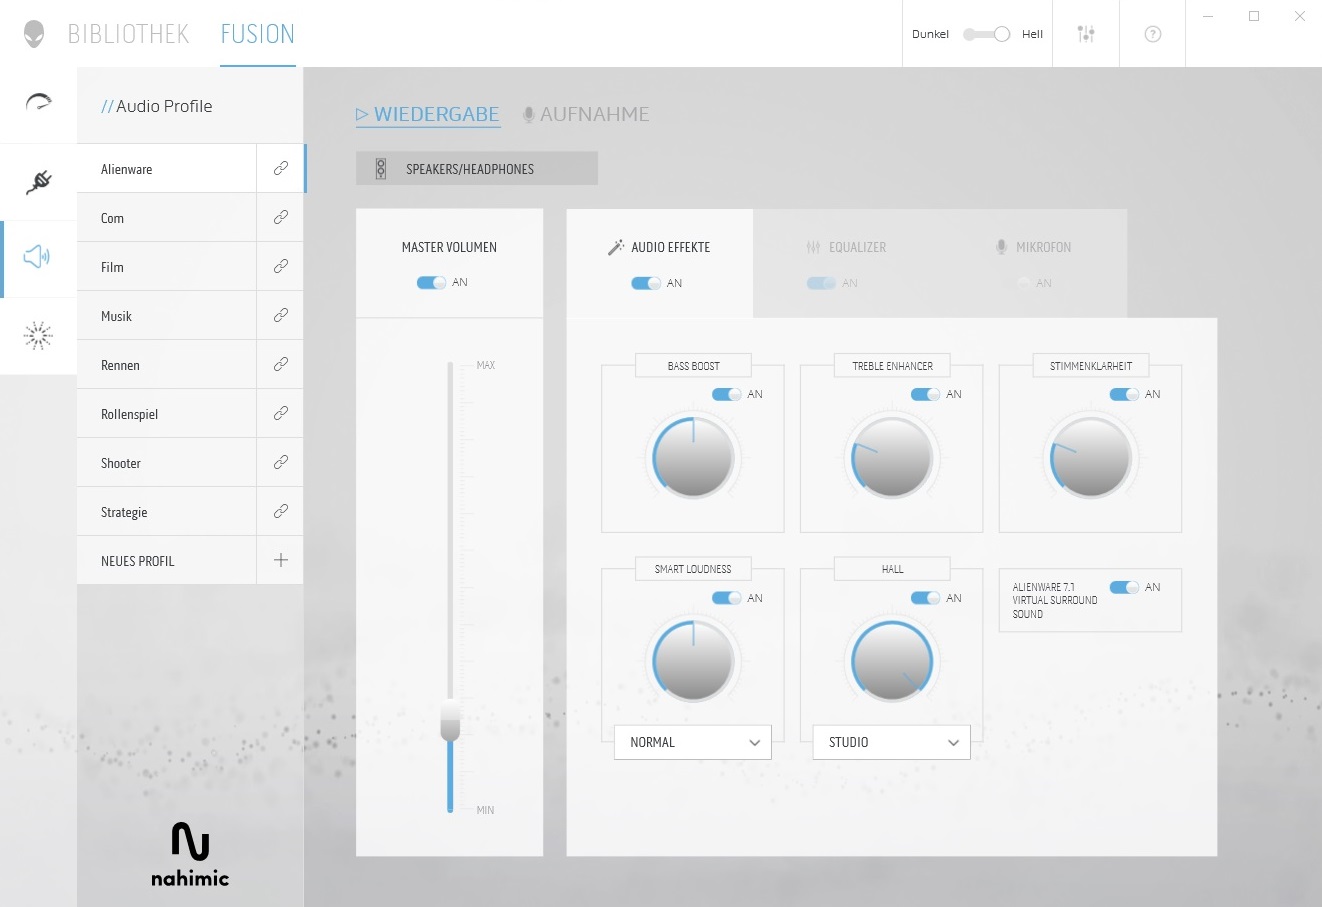Screen dimensions: 1322x907
Task: Click SPEAKERS/HEADPHONES device button
Action: coord(477,169)
